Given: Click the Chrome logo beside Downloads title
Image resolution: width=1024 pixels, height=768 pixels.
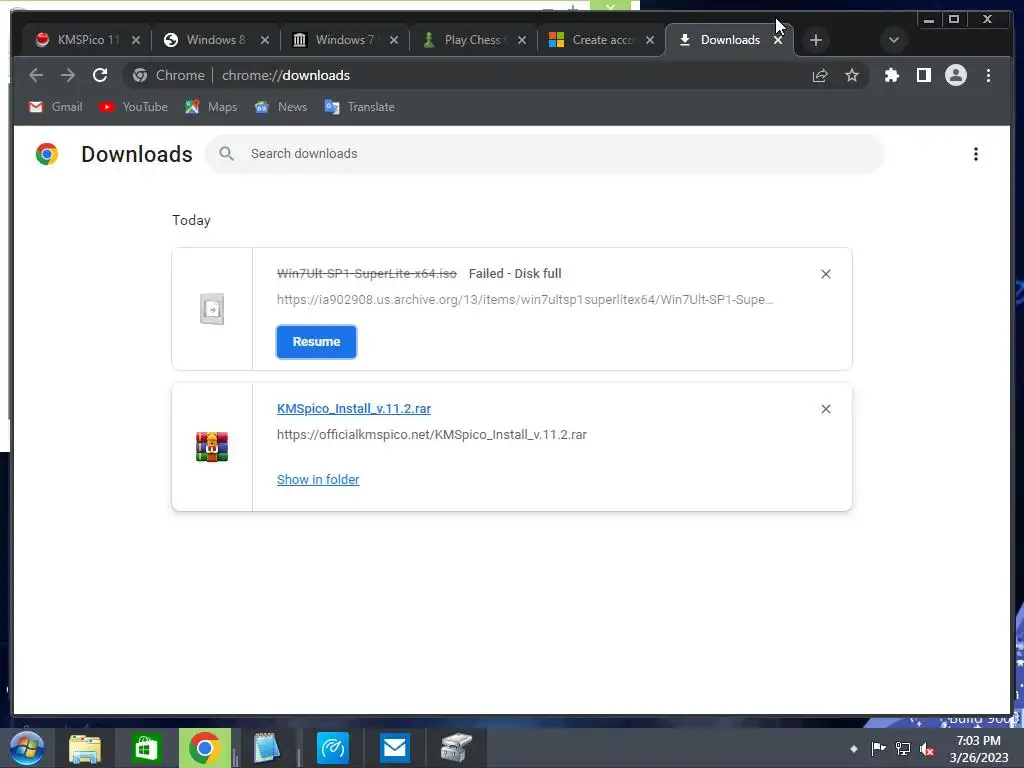Looking at the screenshot, I should point(47,154).
